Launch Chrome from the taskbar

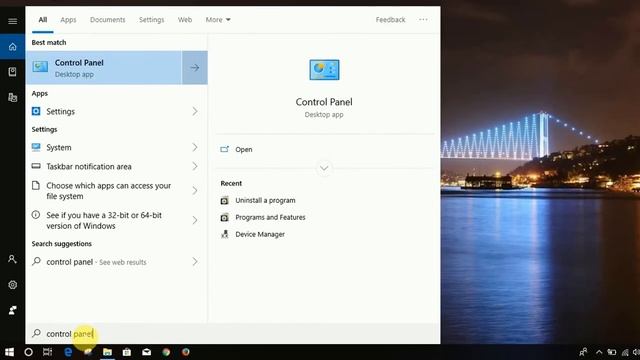[x=166, y=352]
